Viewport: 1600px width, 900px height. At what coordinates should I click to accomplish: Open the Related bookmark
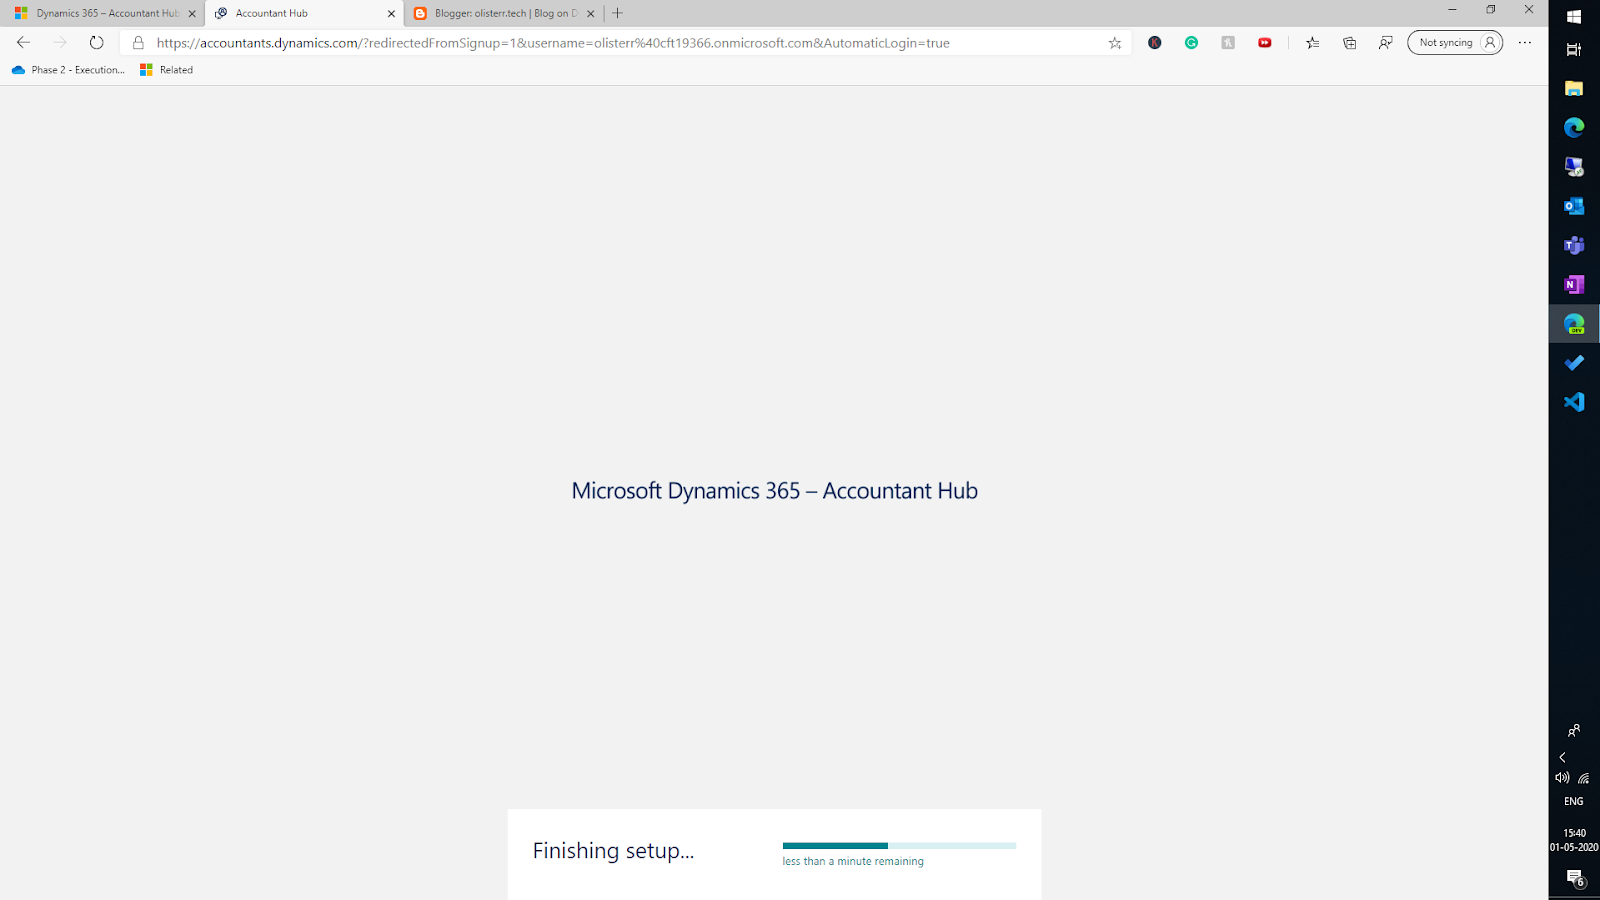coord(166,70)
